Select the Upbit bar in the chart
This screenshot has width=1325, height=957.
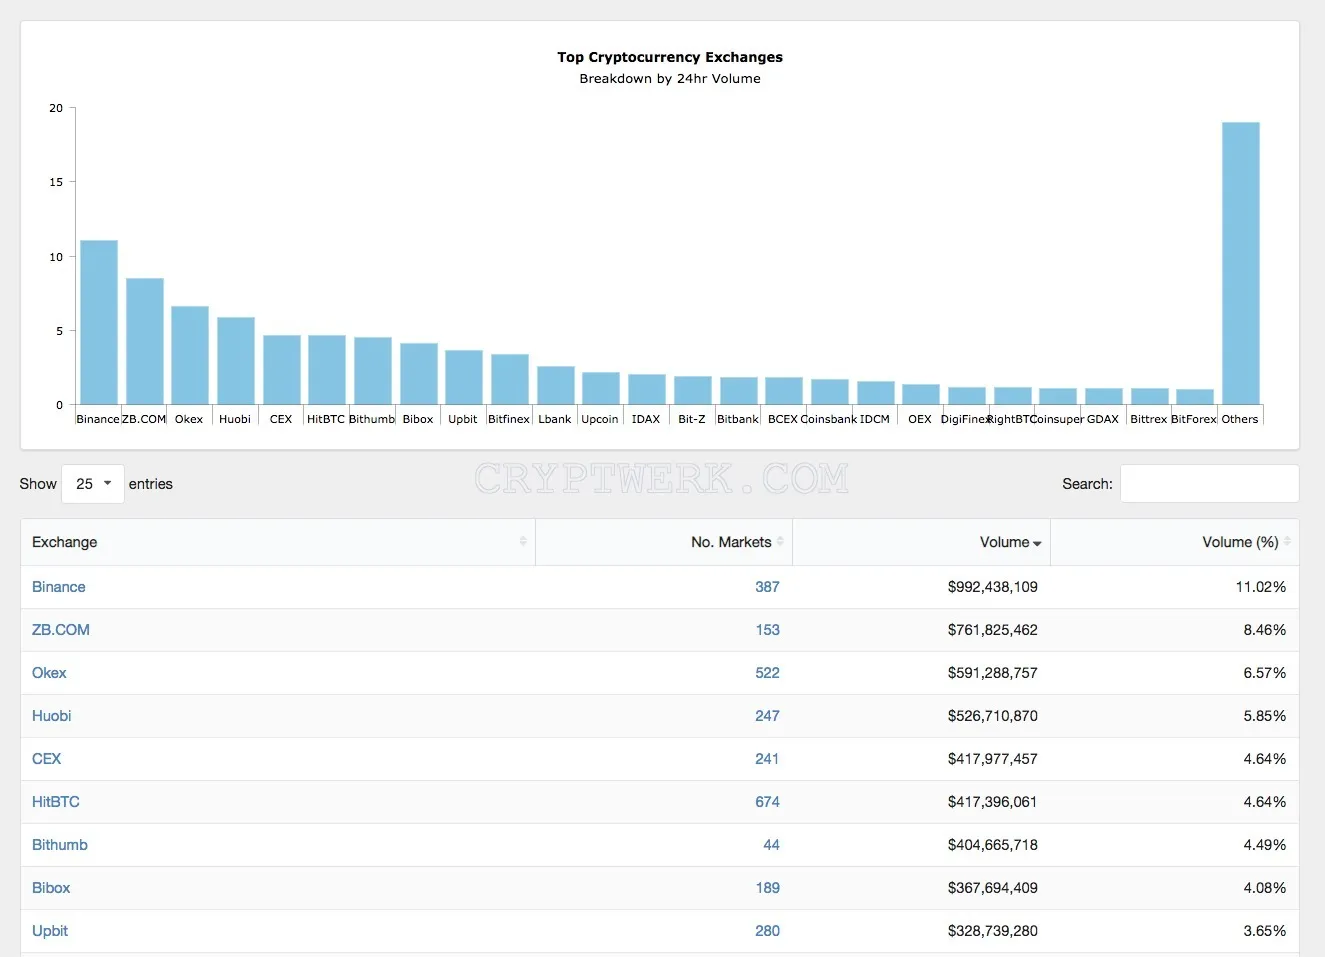pos(464,377)
